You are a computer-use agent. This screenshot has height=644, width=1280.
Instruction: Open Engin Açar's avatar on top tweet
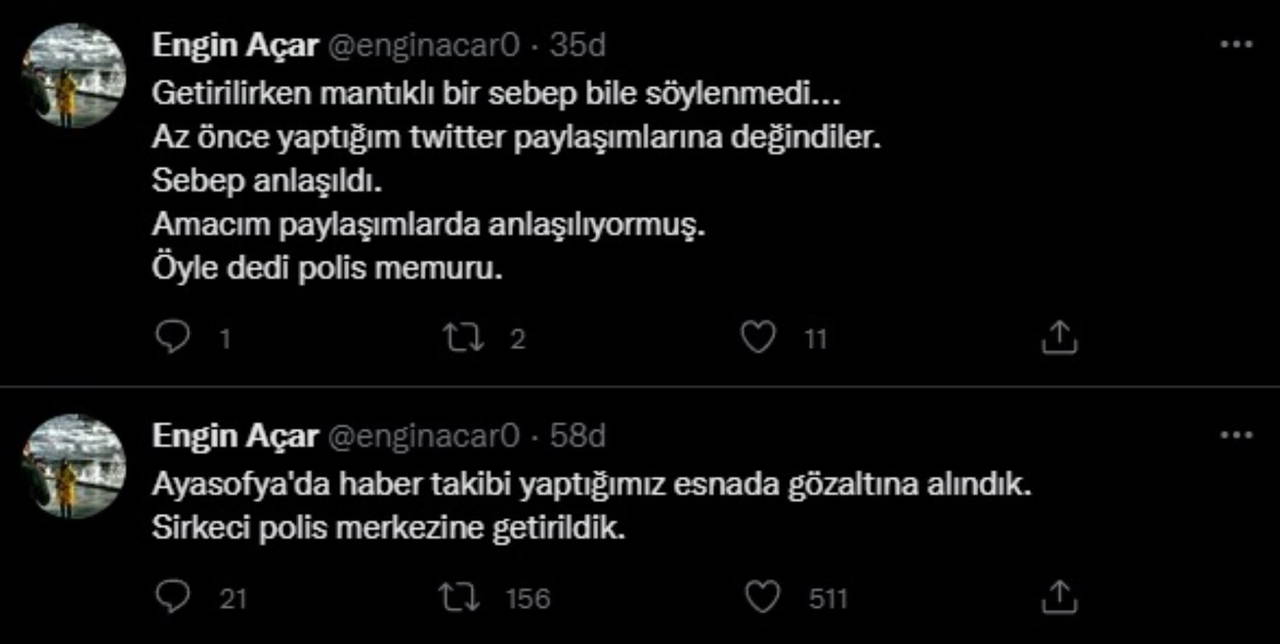point(76,76)
